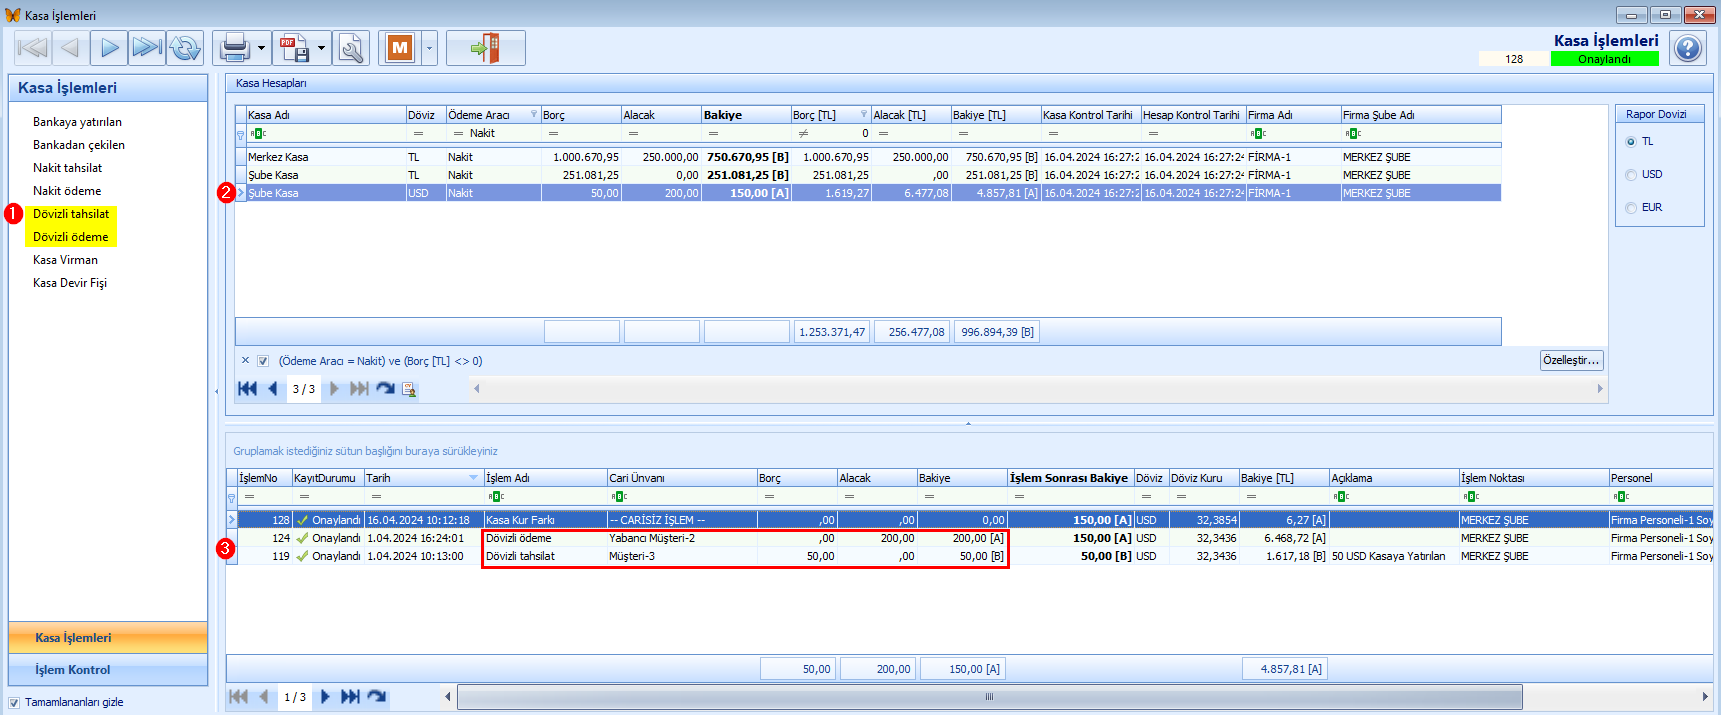Select Nakit tahsilat menu item

[x=67, y=168]
